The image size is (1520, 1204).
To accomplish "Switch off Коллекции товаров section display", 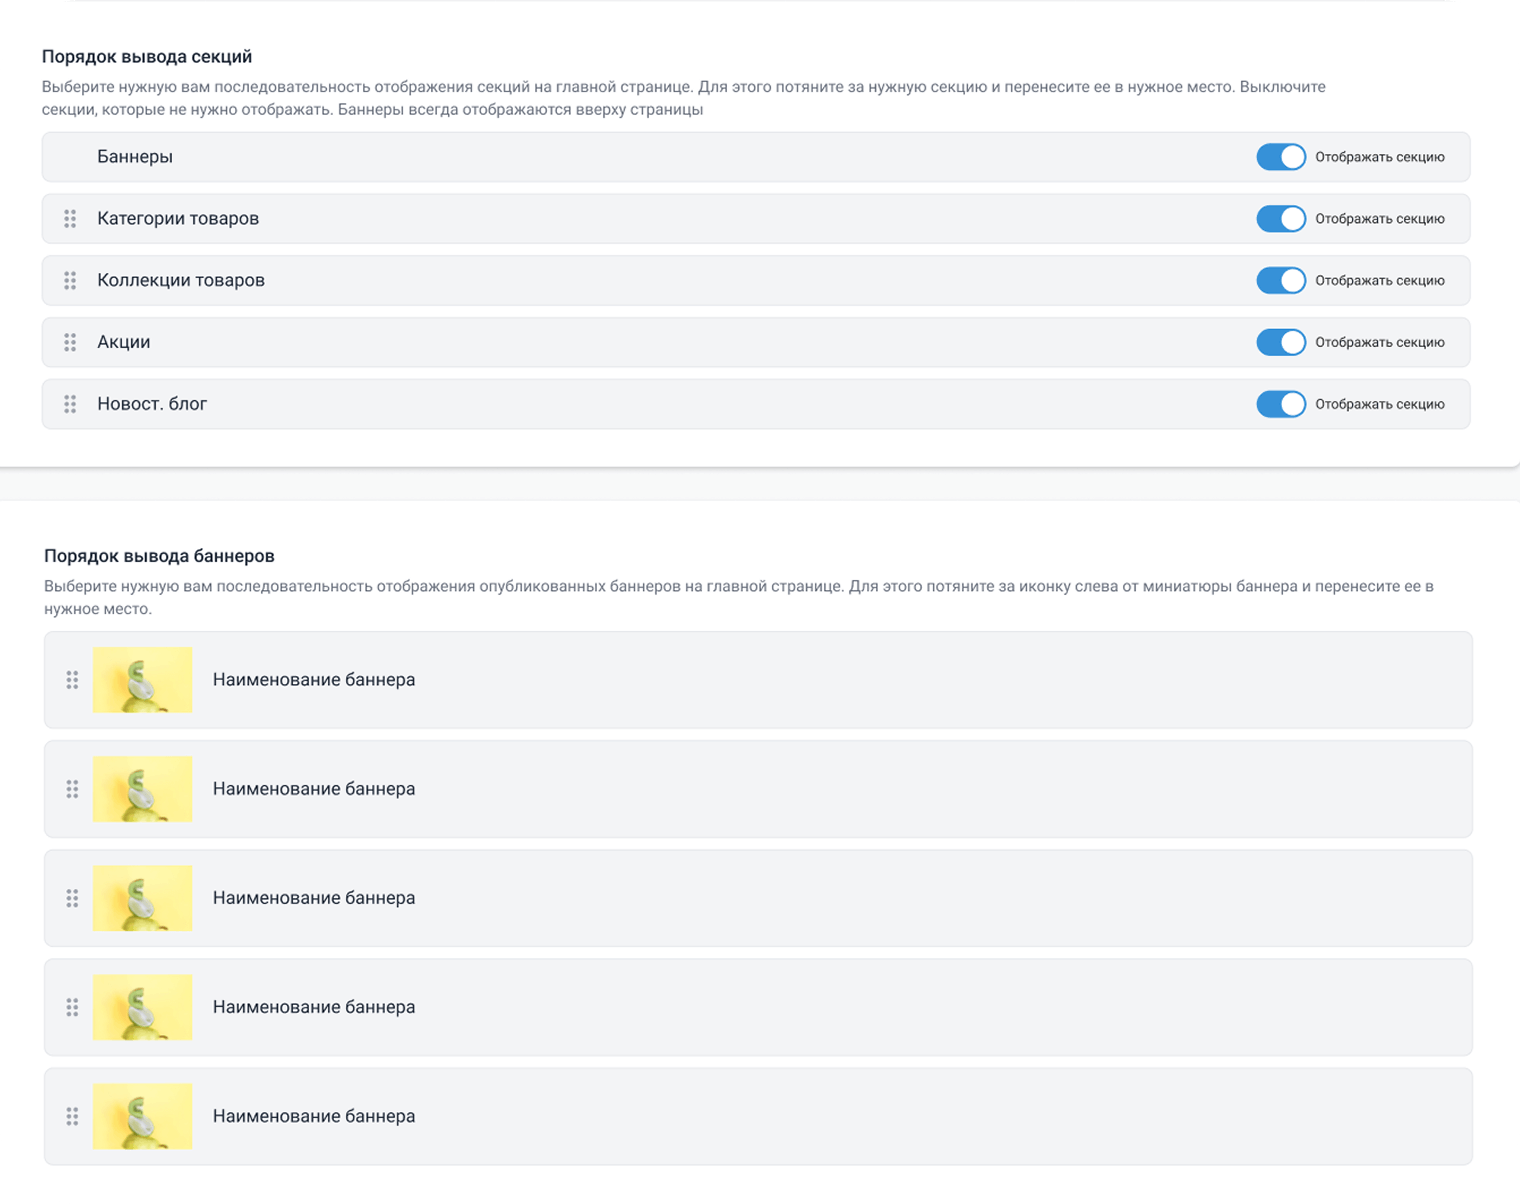I will pyautogui.click(x=1281, y=281).
